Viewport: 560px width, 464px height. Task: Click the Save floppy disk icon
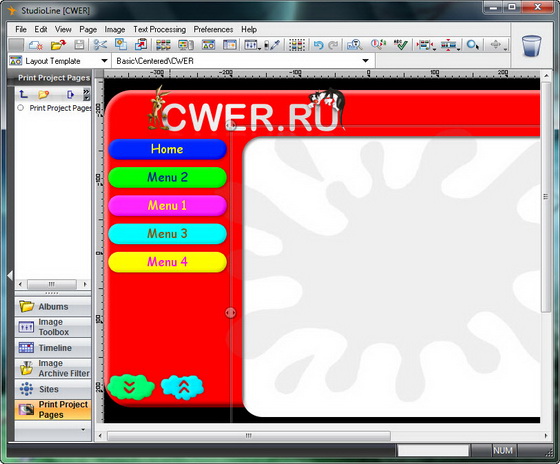(79, 45)
